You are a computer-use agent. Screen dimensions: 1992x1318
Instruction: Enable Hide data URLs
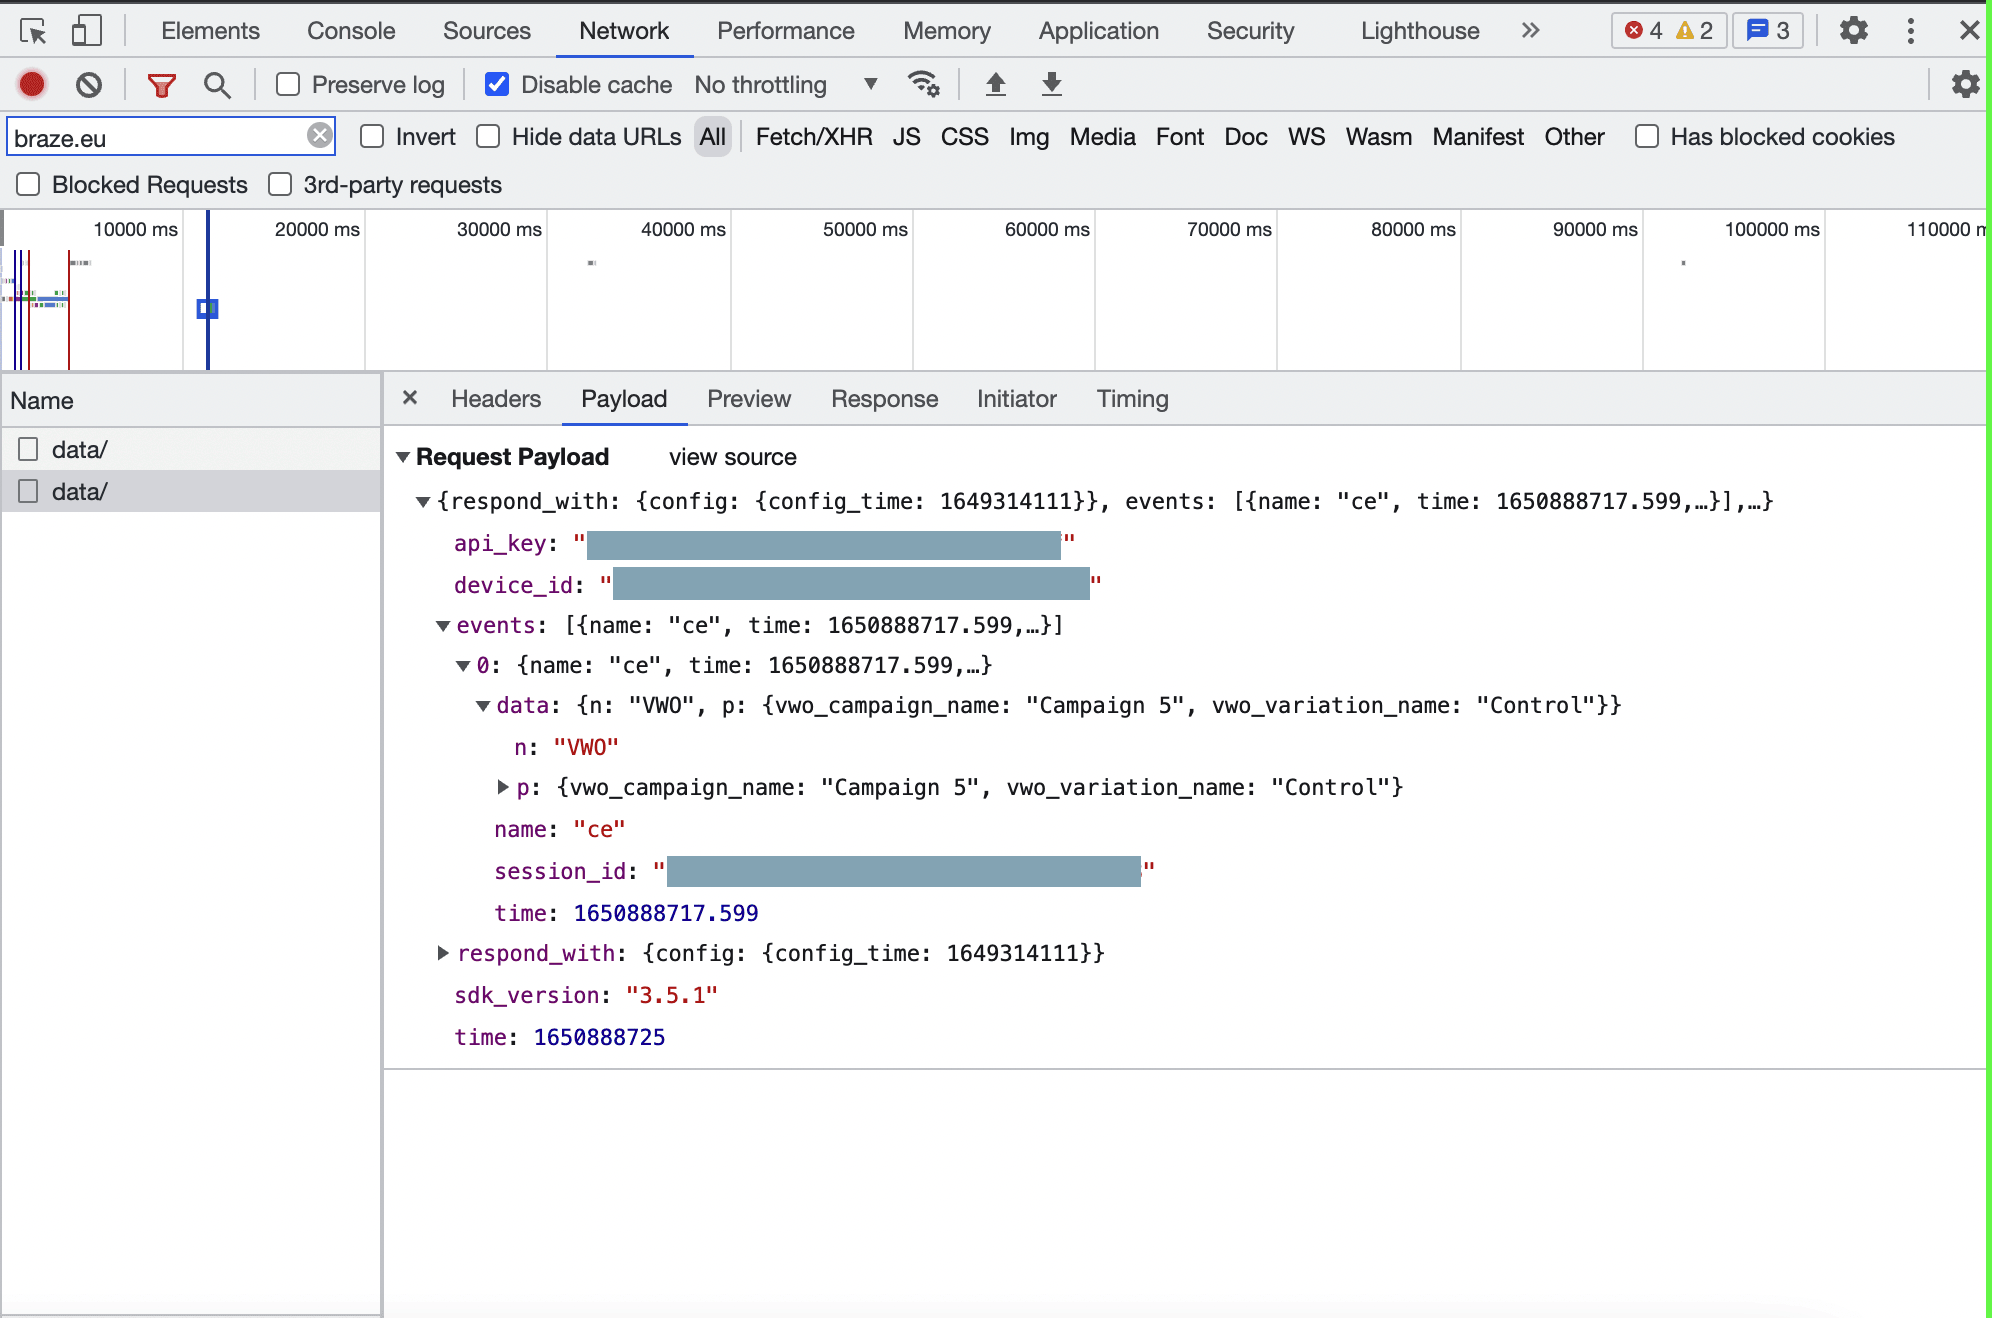click(488, 137)
